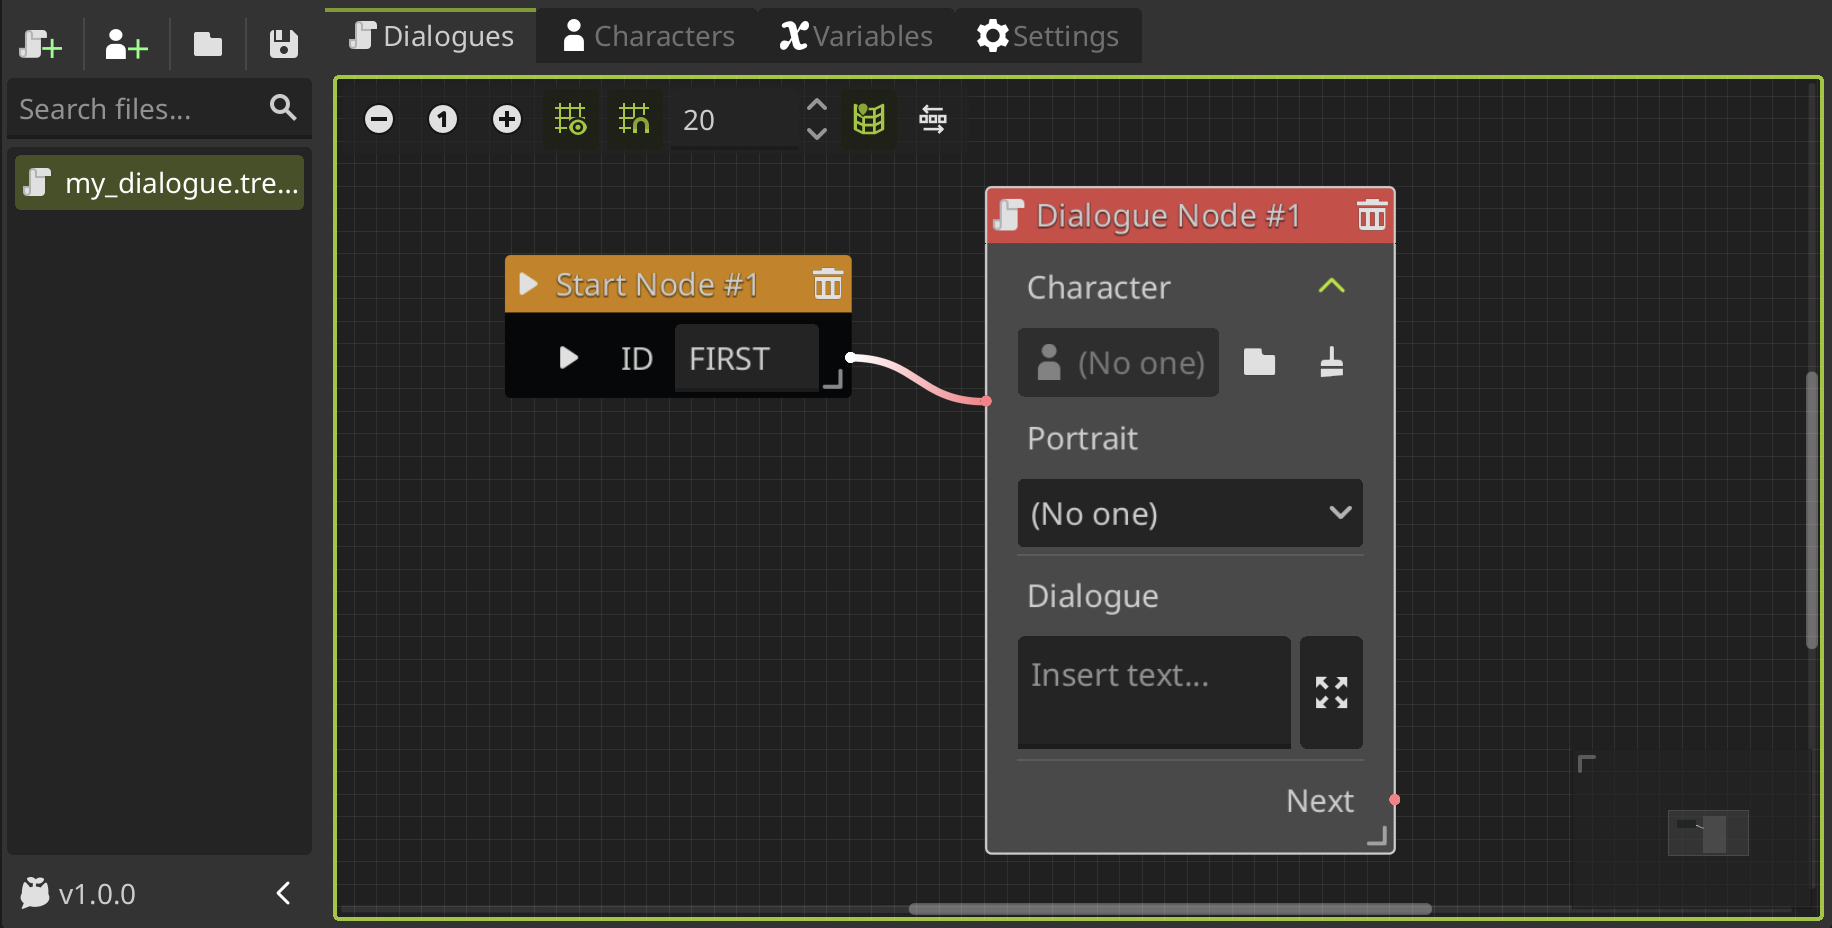Viewport: 1832px width, 928px height.
Task: Toggle the minimap display
Action: pyautogui.click(x=868, y=119)
